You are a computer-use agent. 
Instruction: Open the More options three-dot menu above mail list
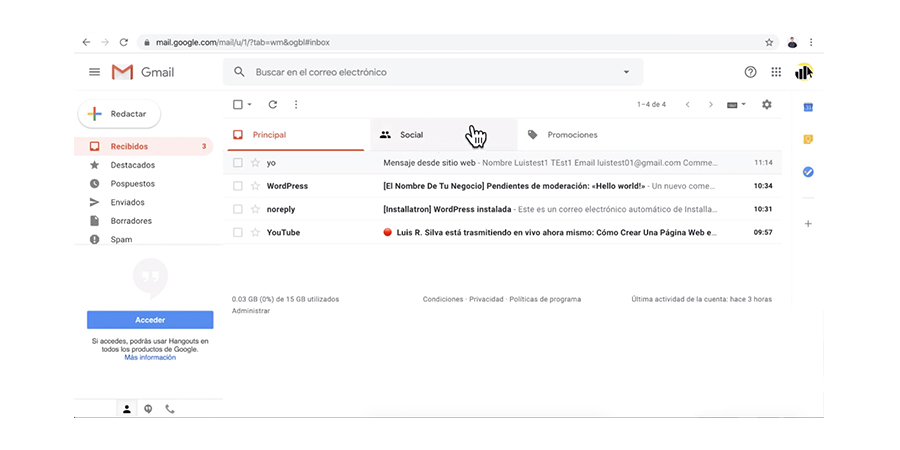click(296, 104)
